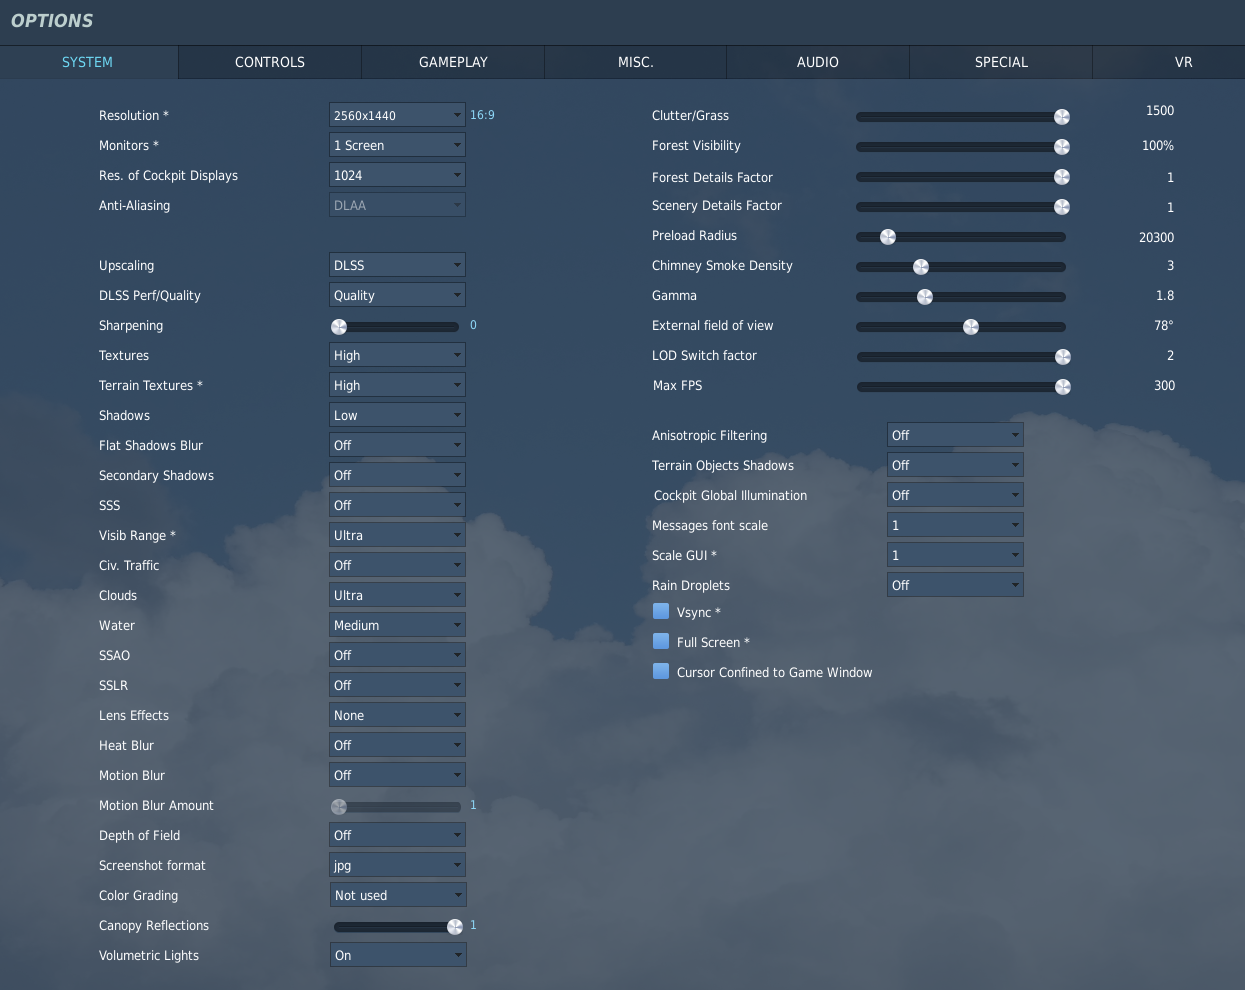Open the SSS dropdown
1245x990 pixels.
(x=398, y=505)
